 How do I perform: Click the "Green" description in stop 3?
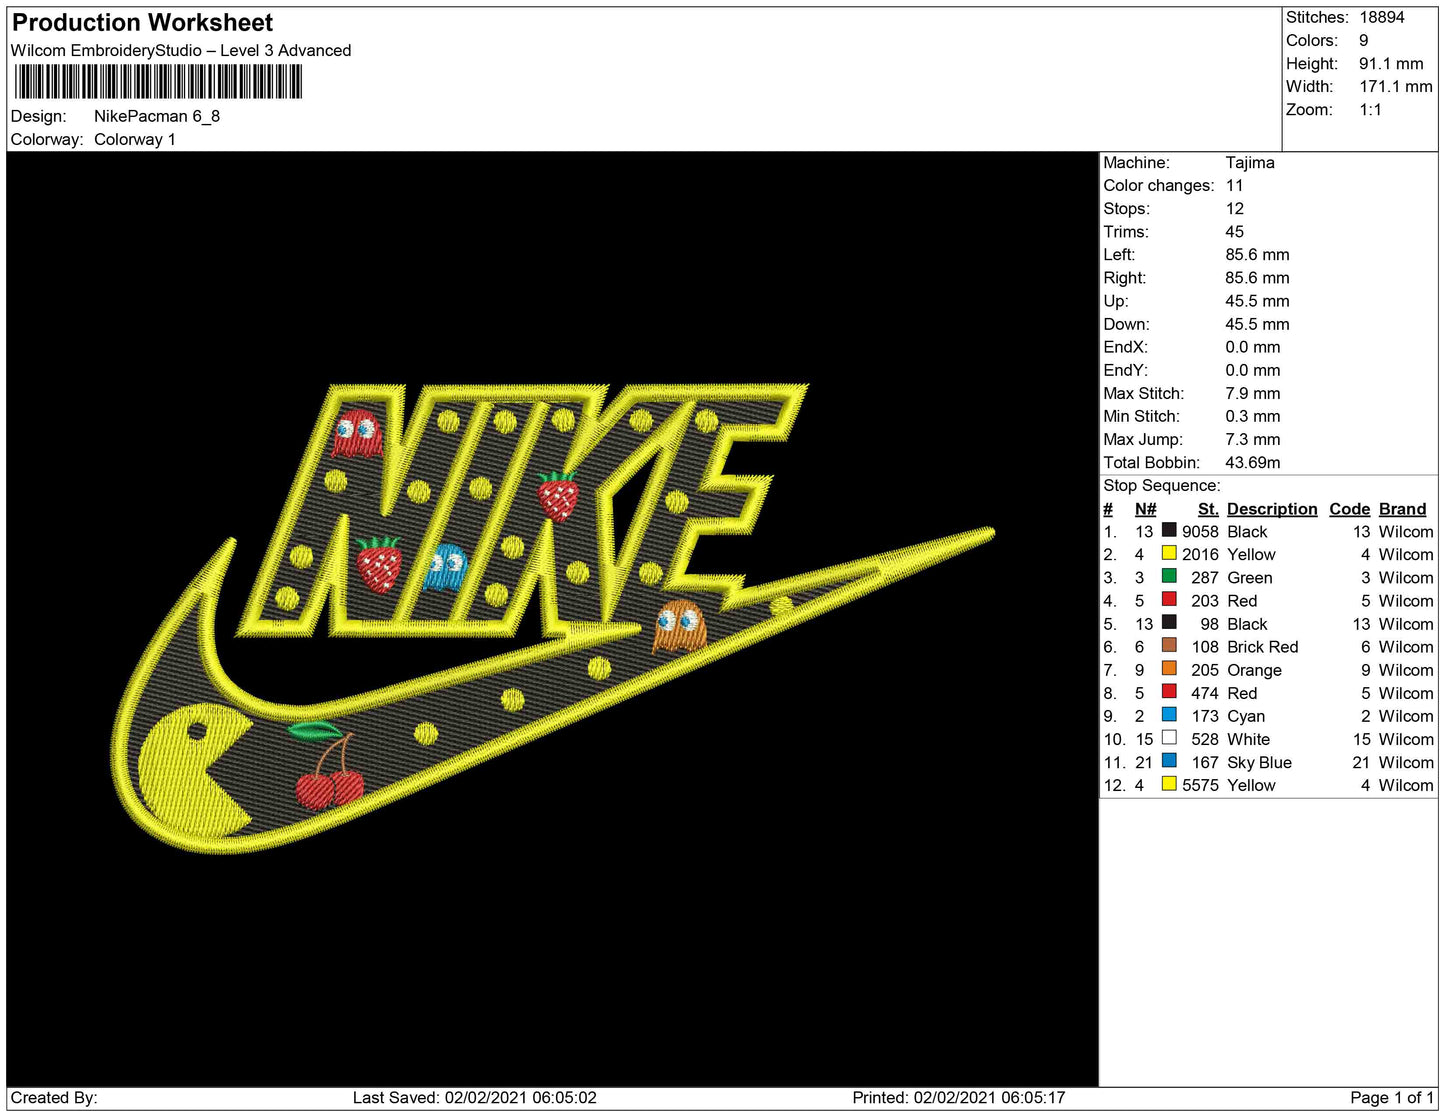tap(1250, 578)
